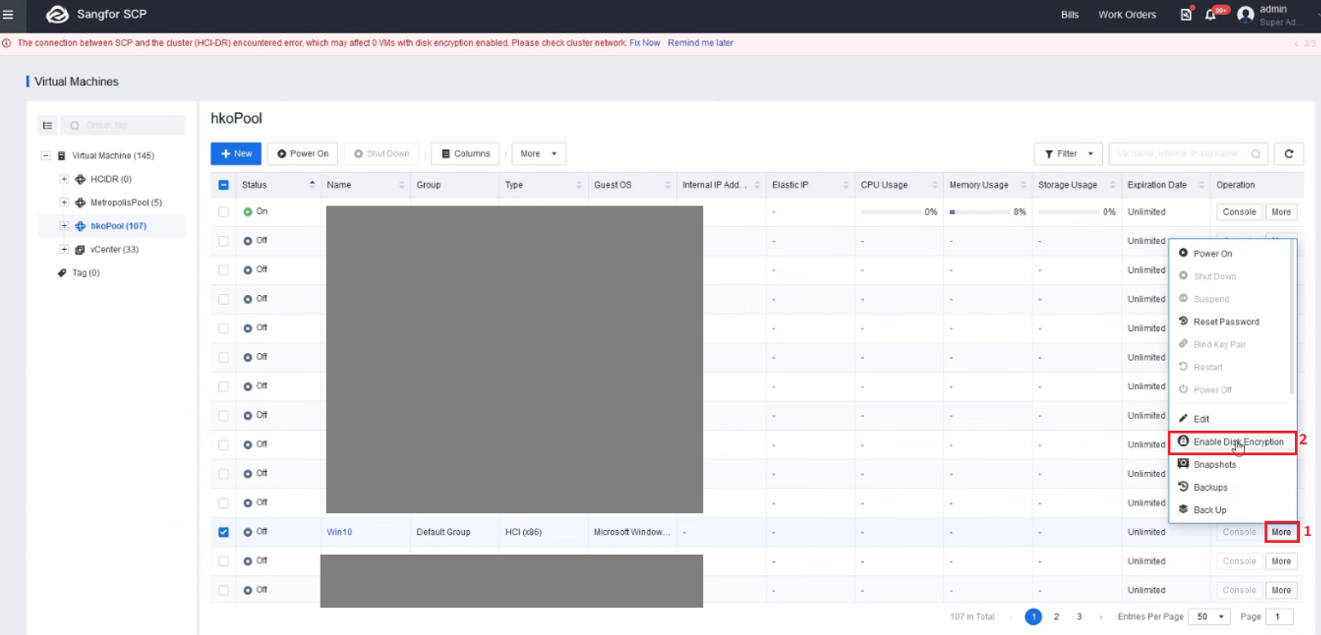Click the search magnifier in VM name box
1321x635 pixels.
(x=1256, y=154)
